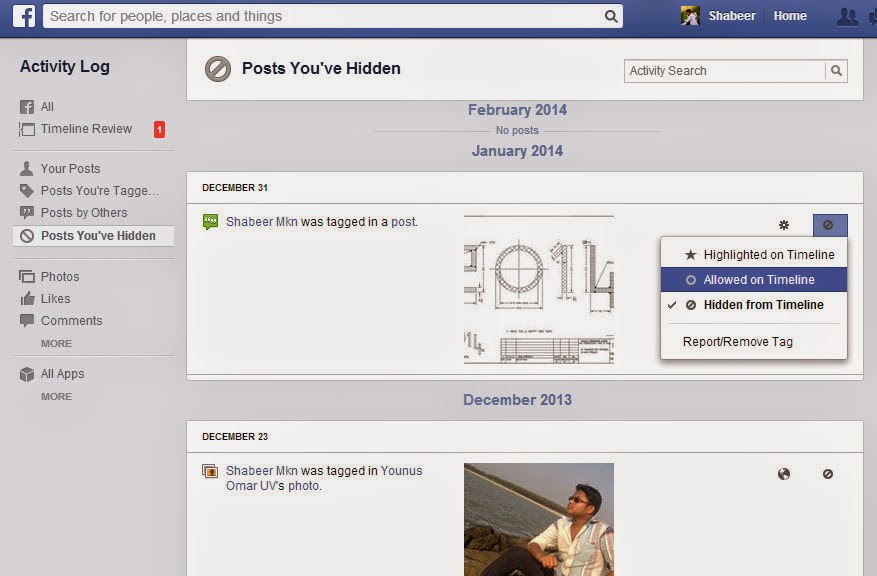Click the DECEMBER 23 date label
This screenshot has width=877, height=576.
pos(235,437)
